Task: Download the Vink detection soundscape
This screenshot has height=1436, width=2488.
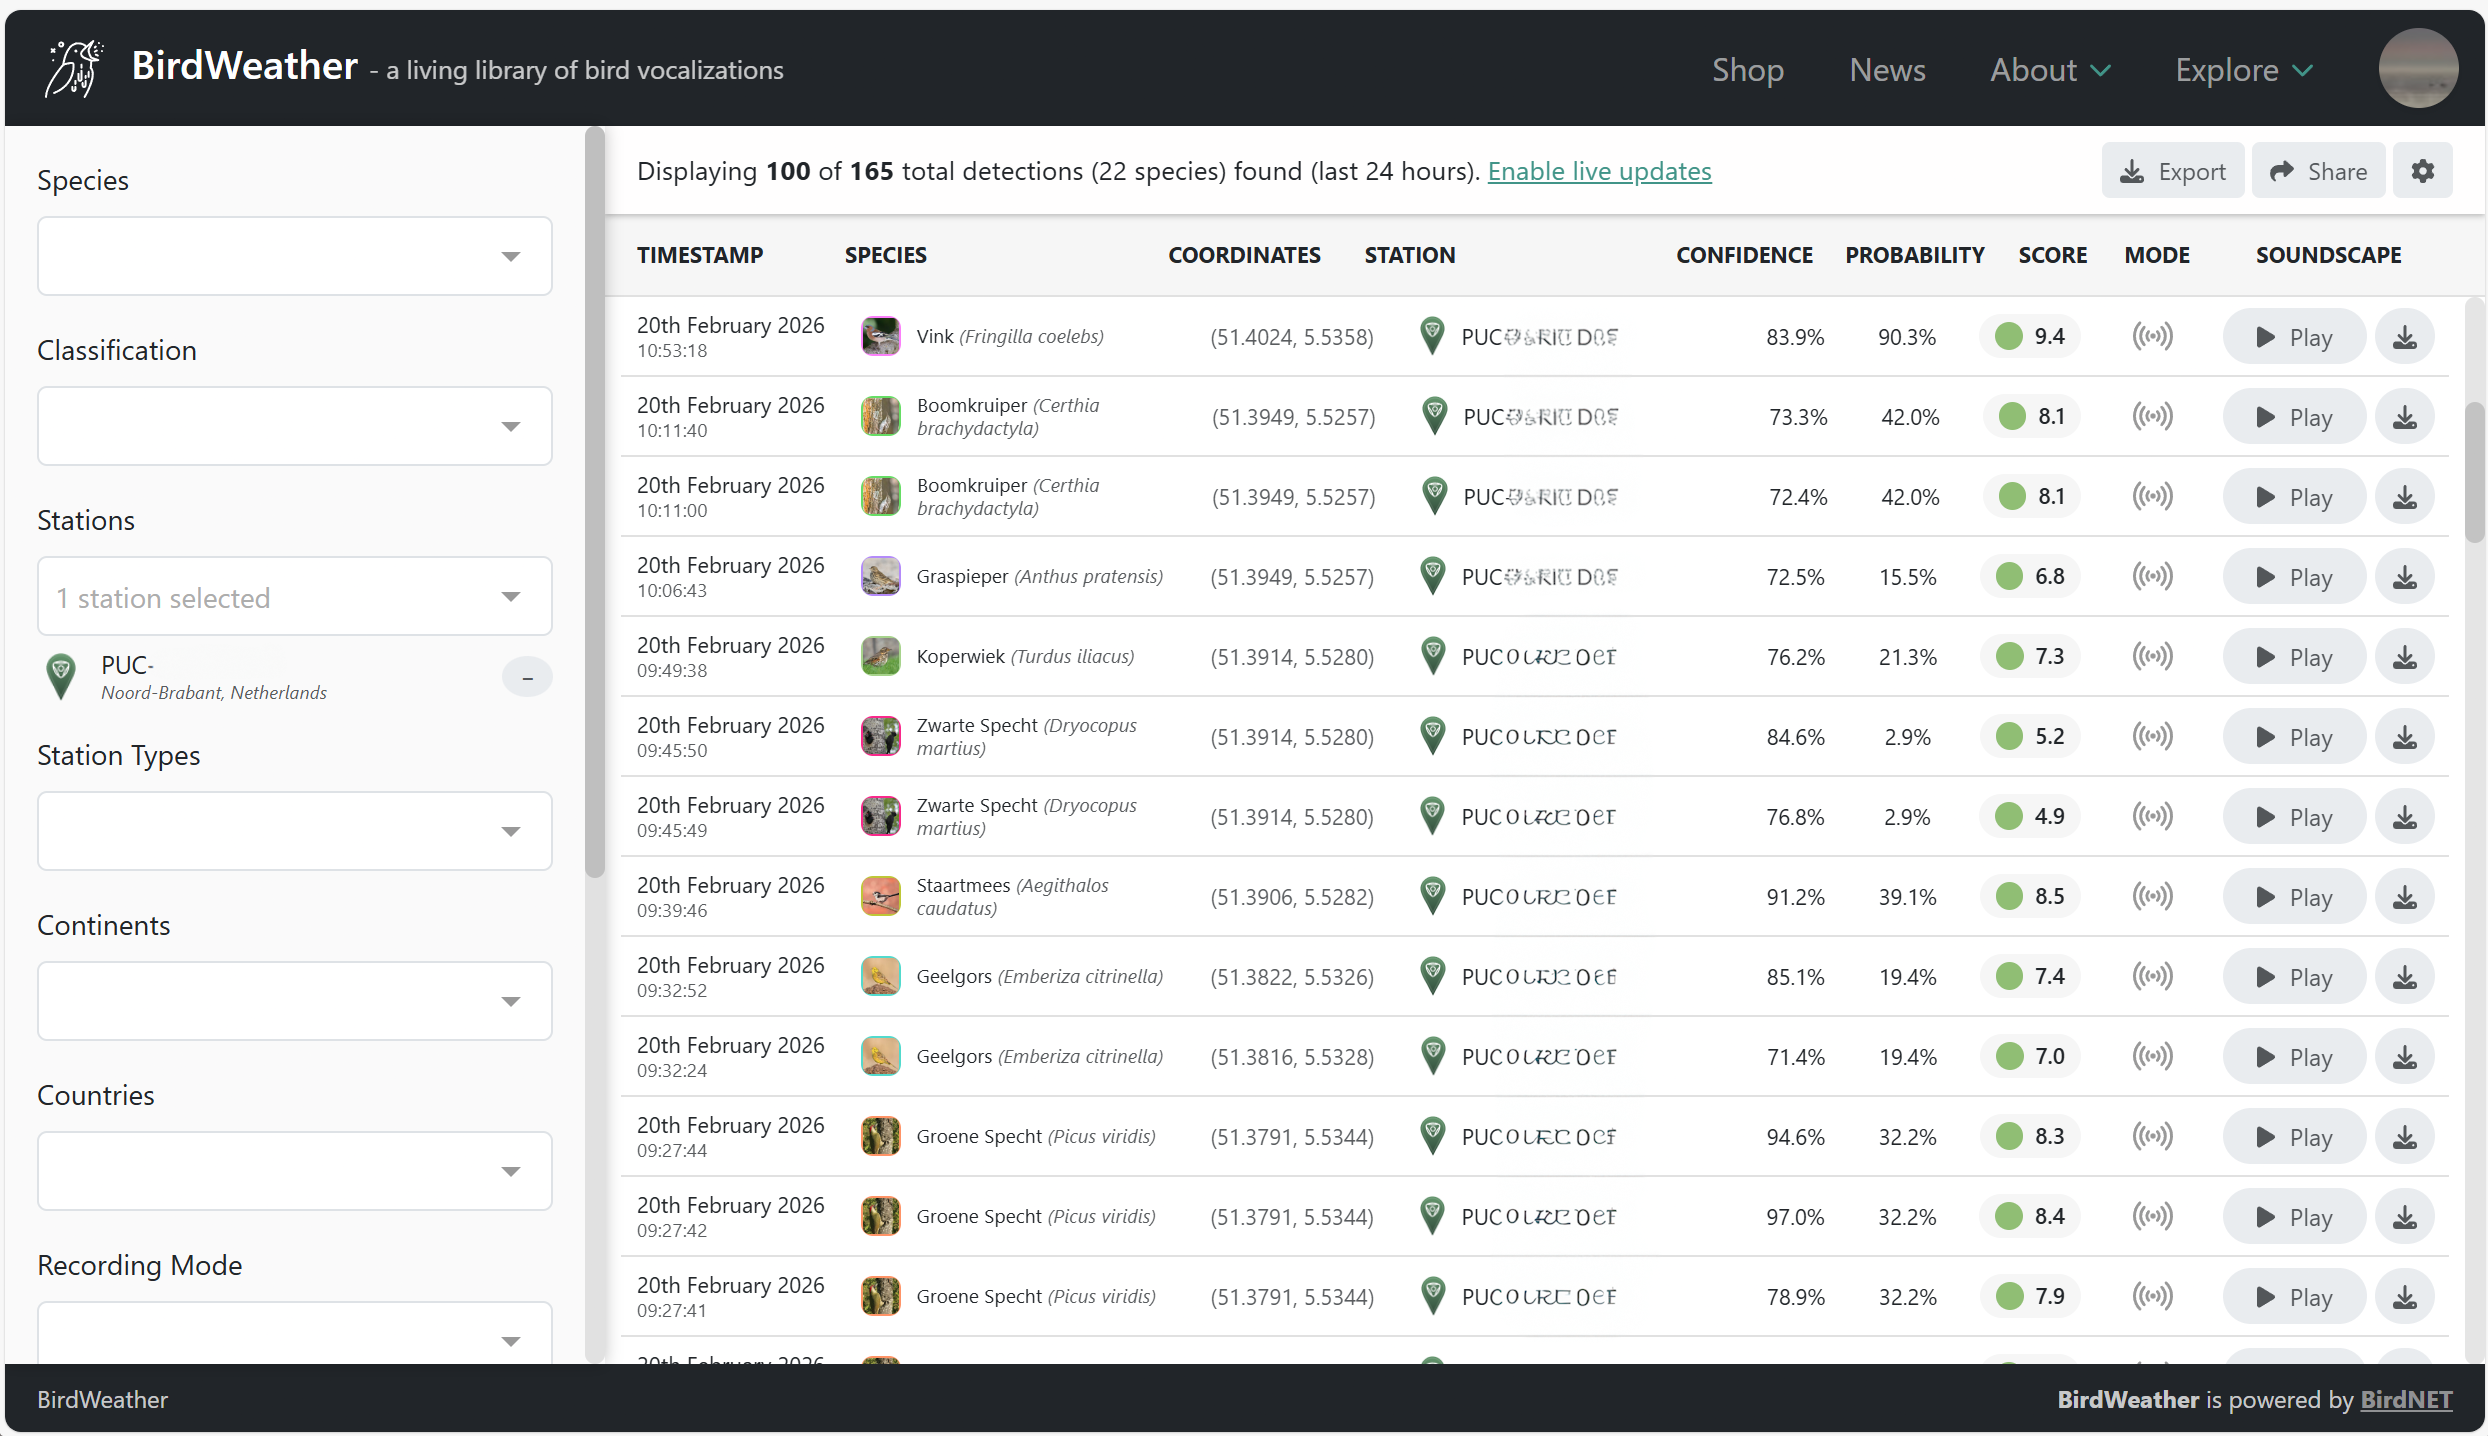Action: pos(2404,337)
